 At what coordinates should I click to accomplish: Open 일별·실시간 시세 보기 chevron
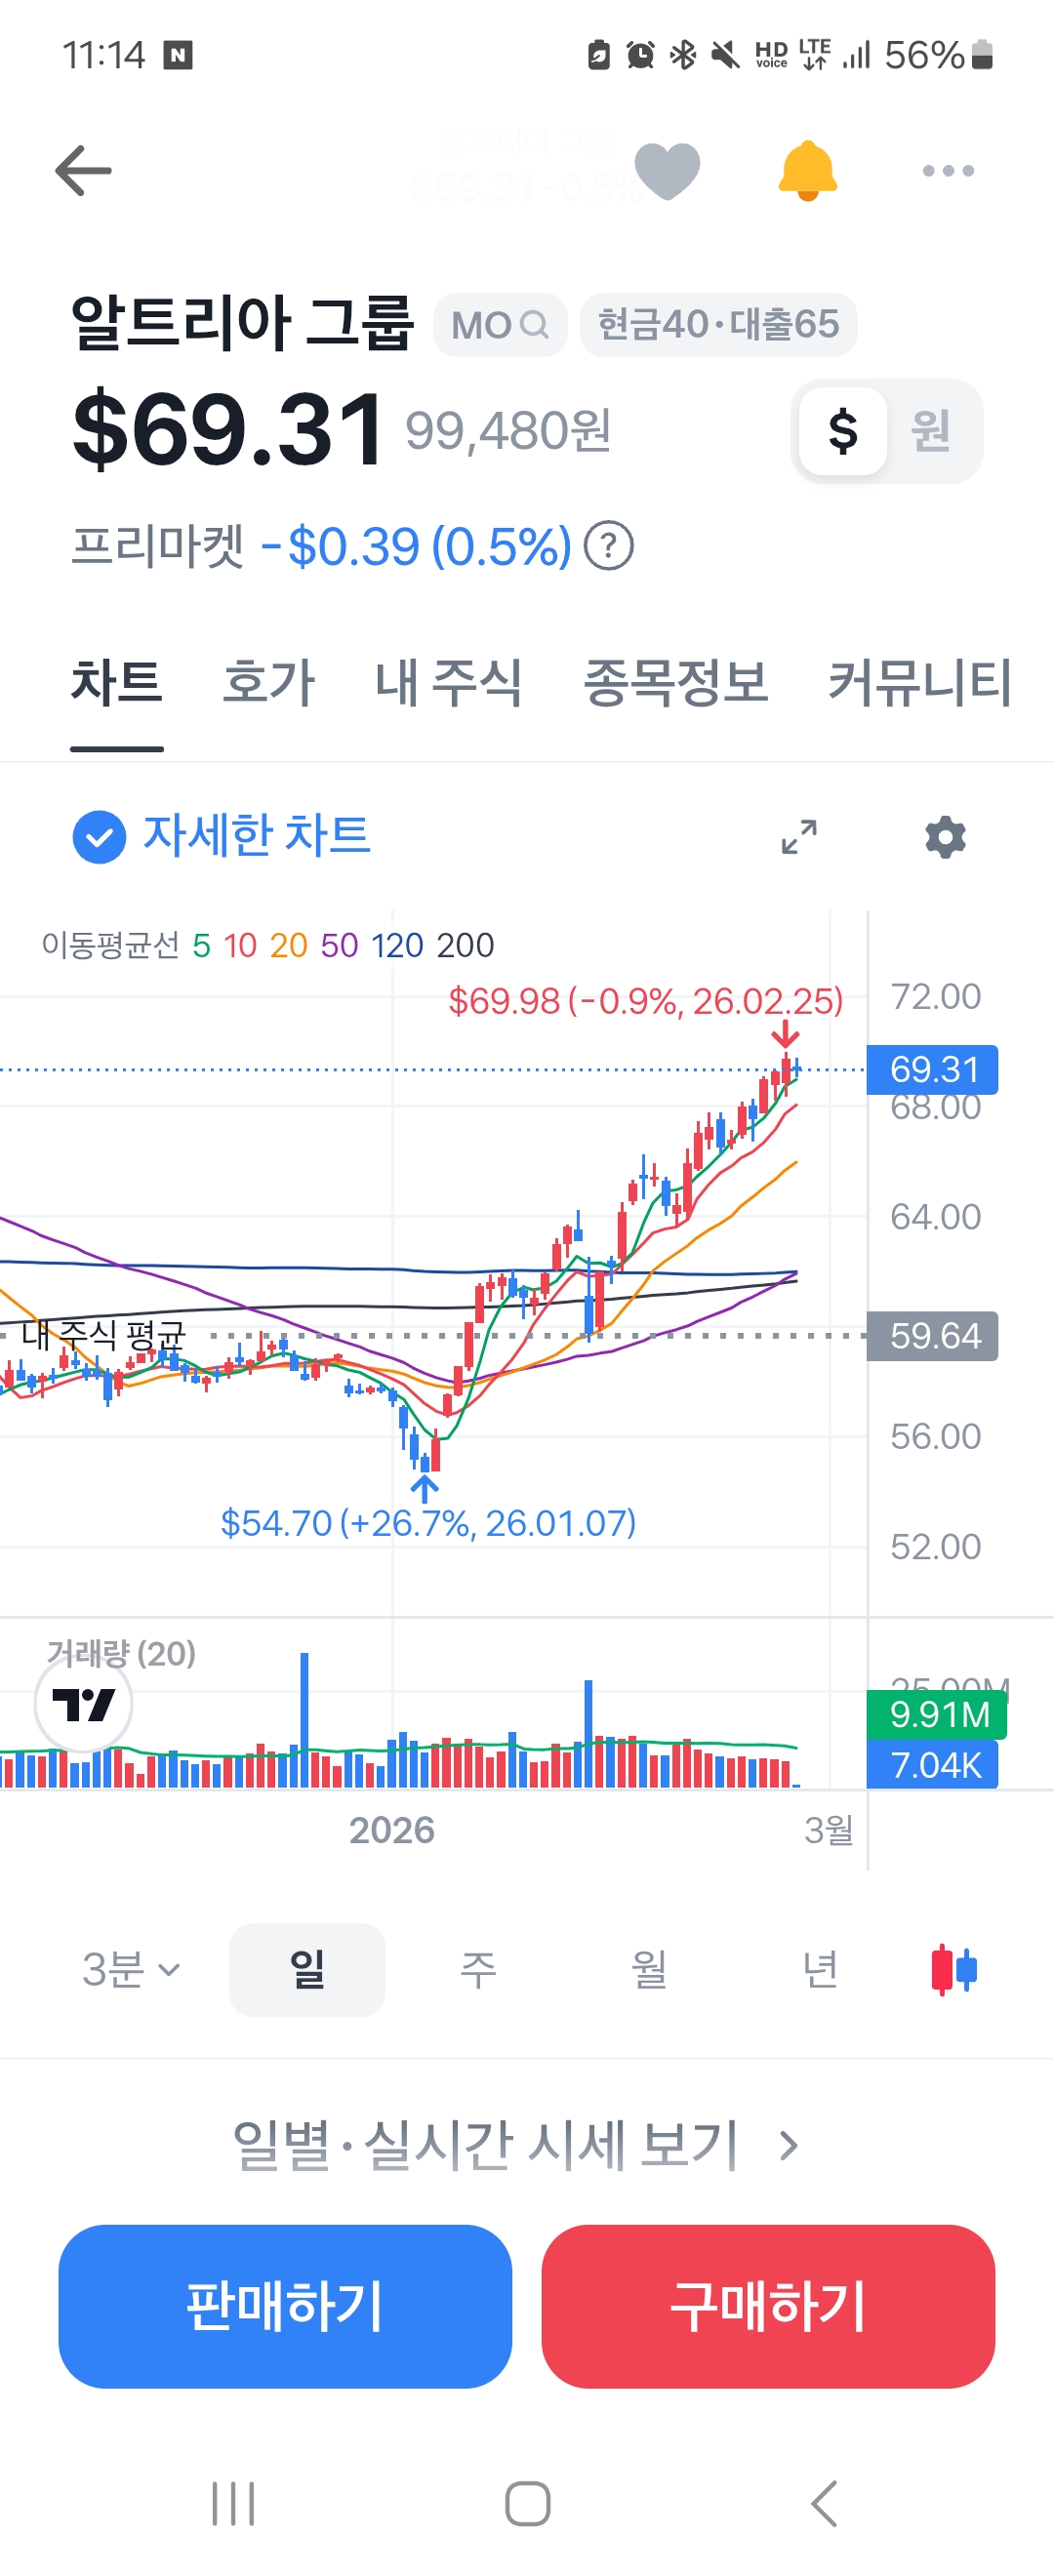coord(789,2145)
